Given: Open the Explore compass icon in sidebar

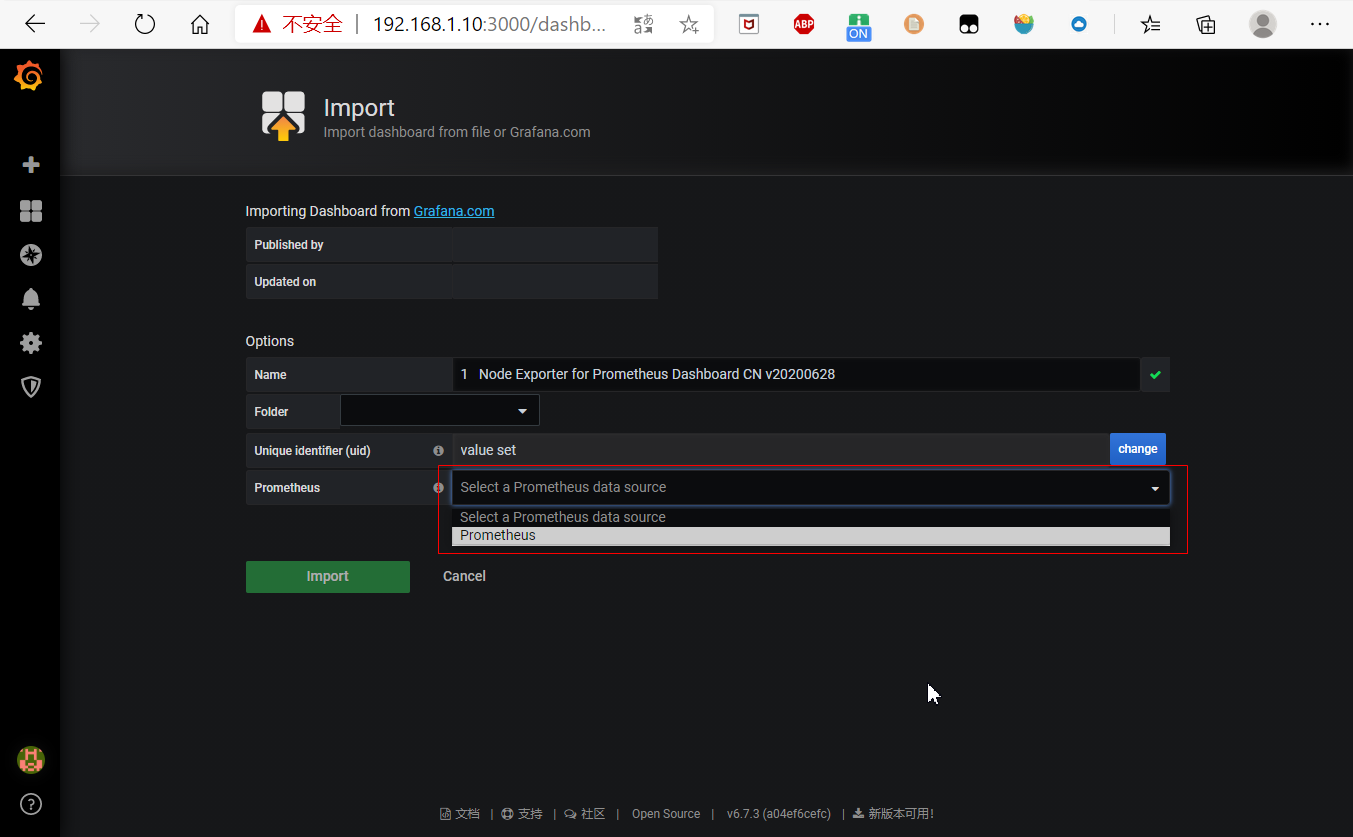Looking at the screenshot, I should [31, 255].
